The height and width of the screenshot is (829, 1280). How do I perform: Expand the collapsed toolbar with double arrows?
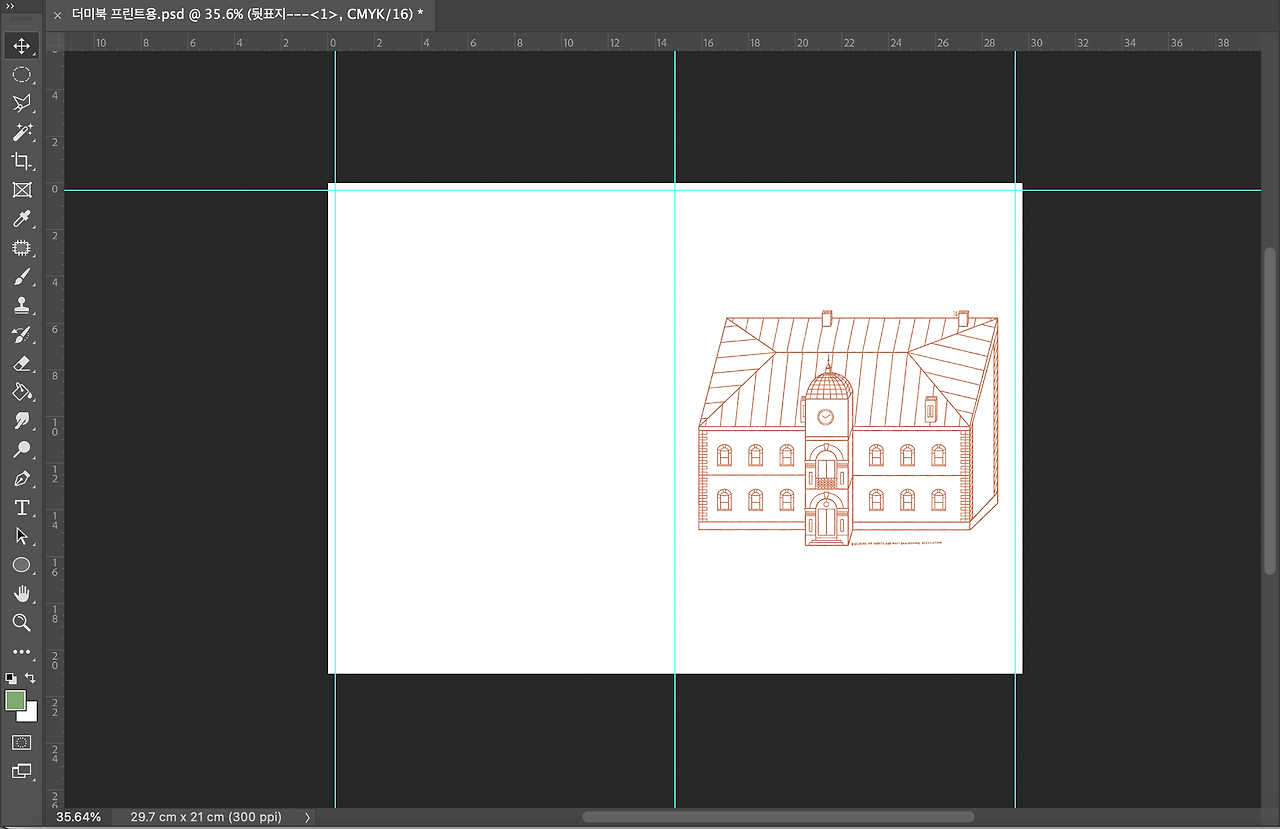click(10, 6)
